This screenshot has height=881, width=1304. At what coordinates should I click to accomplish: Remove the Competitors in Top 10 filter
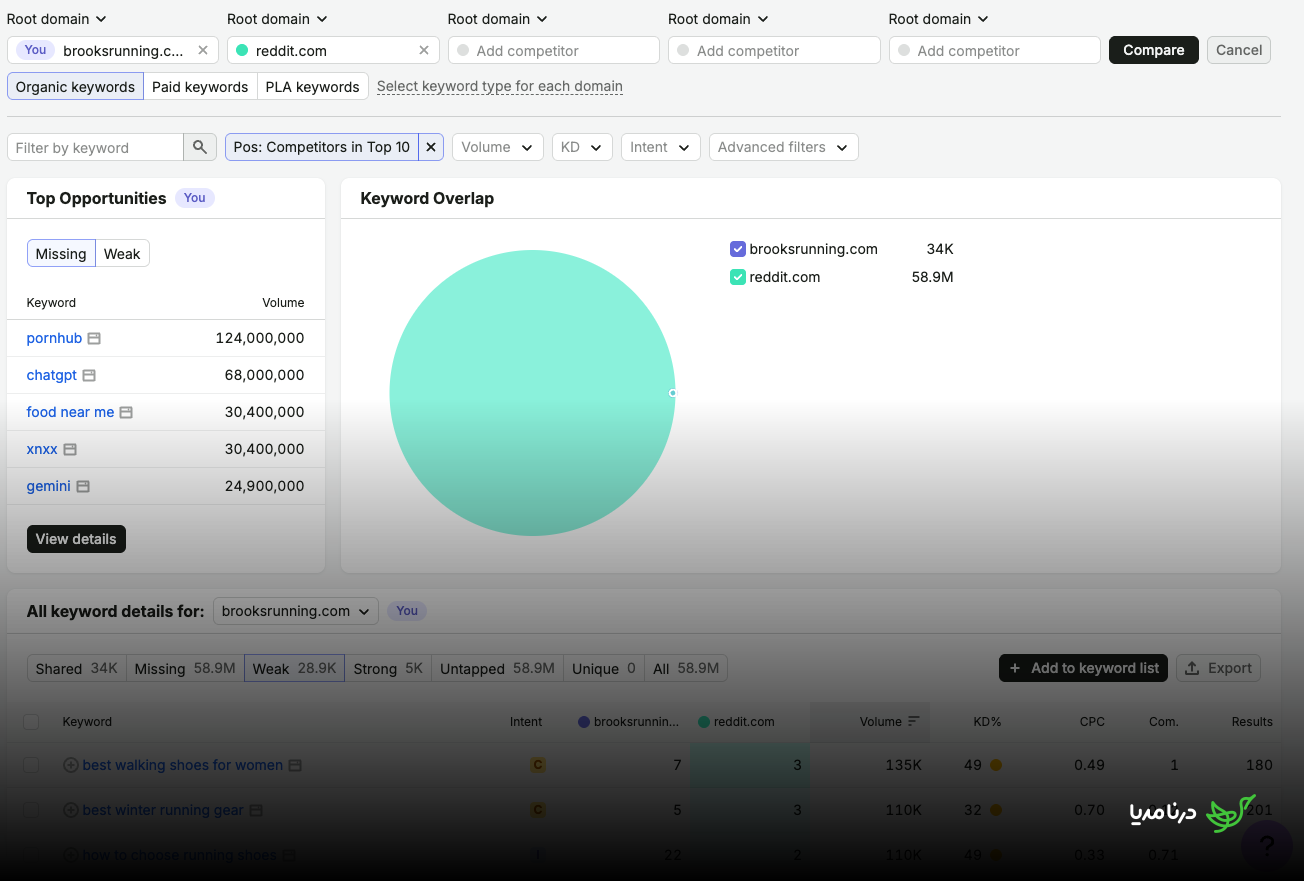(431, 147)
